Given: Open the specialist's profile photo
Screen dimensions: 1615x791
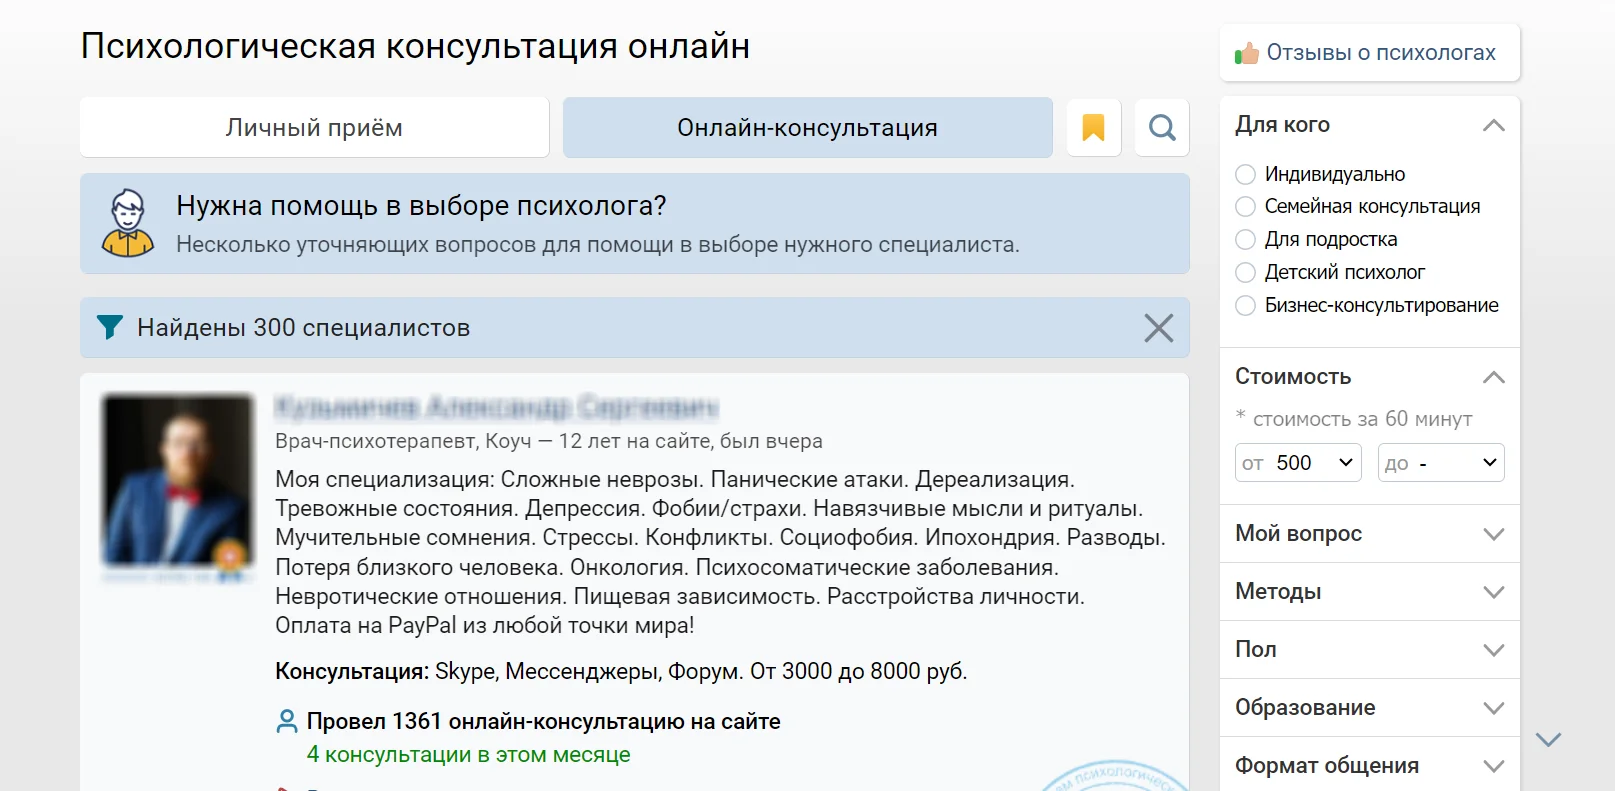Looking at the screenshot, I should pyautogui.click(x=178, y=480).
